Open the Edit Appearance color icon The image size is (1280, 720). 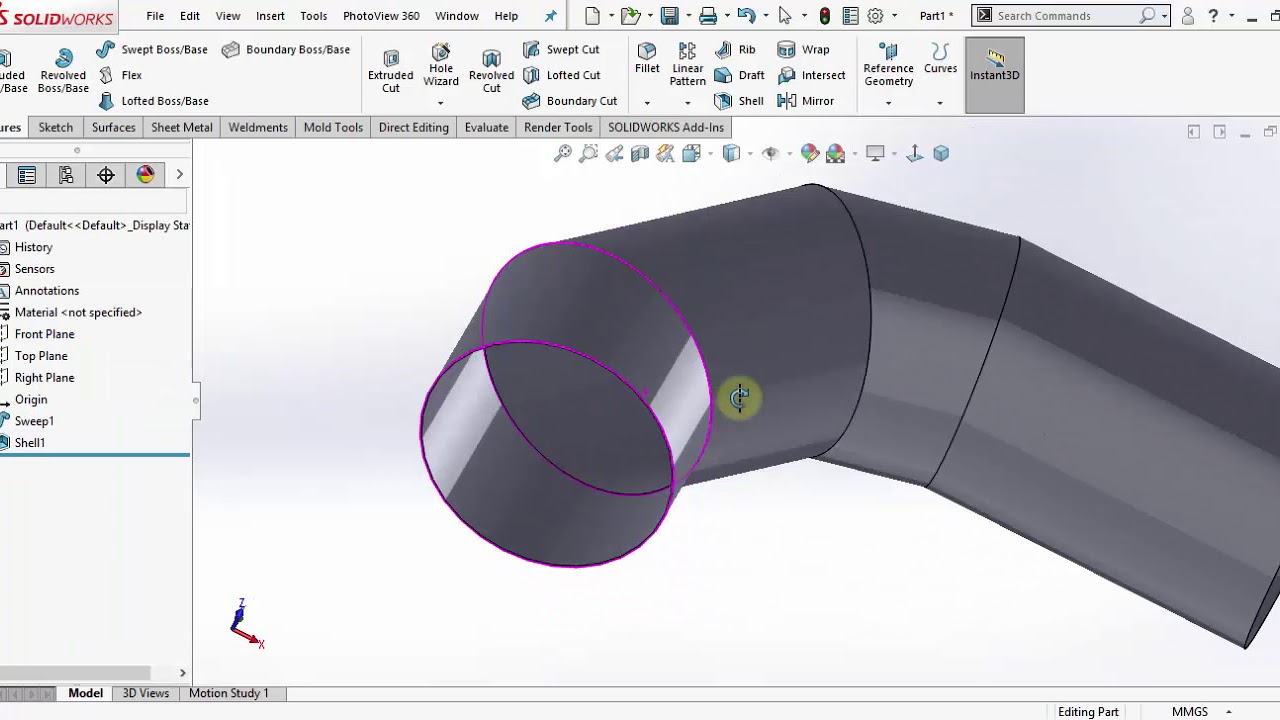point(810,153)
